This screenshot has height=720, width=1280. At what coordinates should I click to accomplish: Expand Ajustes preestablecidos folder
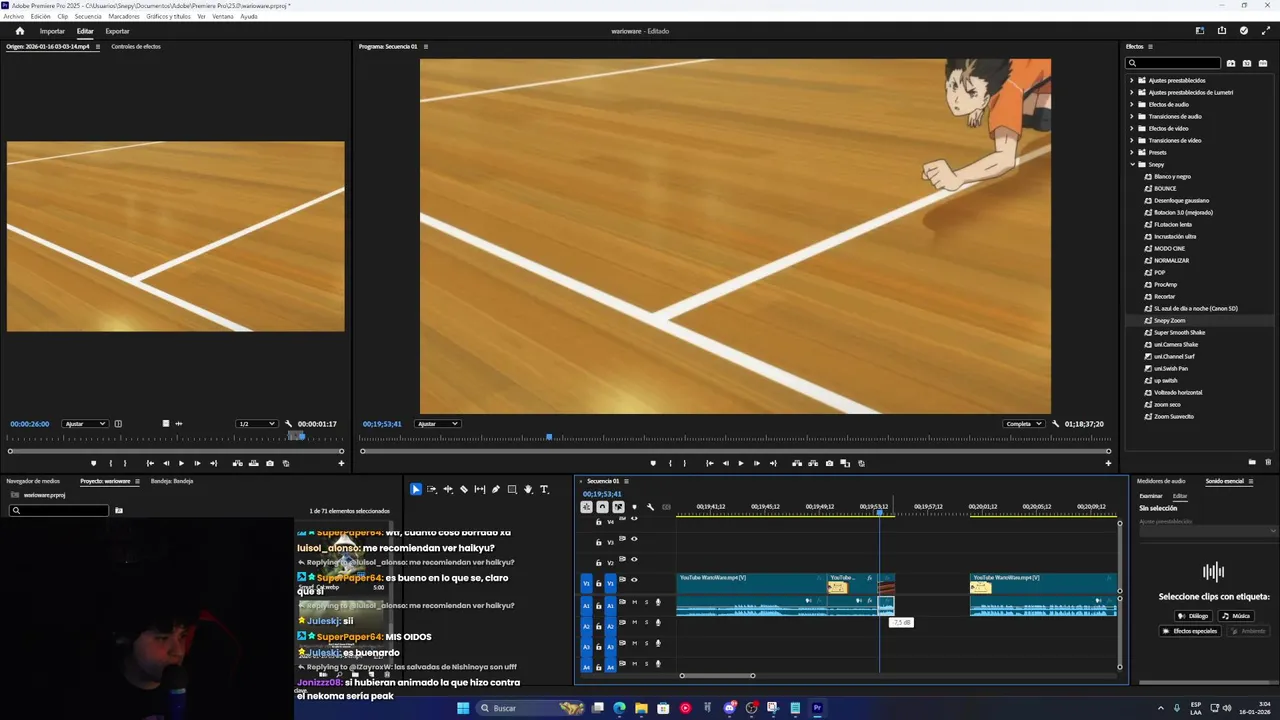click(1132, 80)
